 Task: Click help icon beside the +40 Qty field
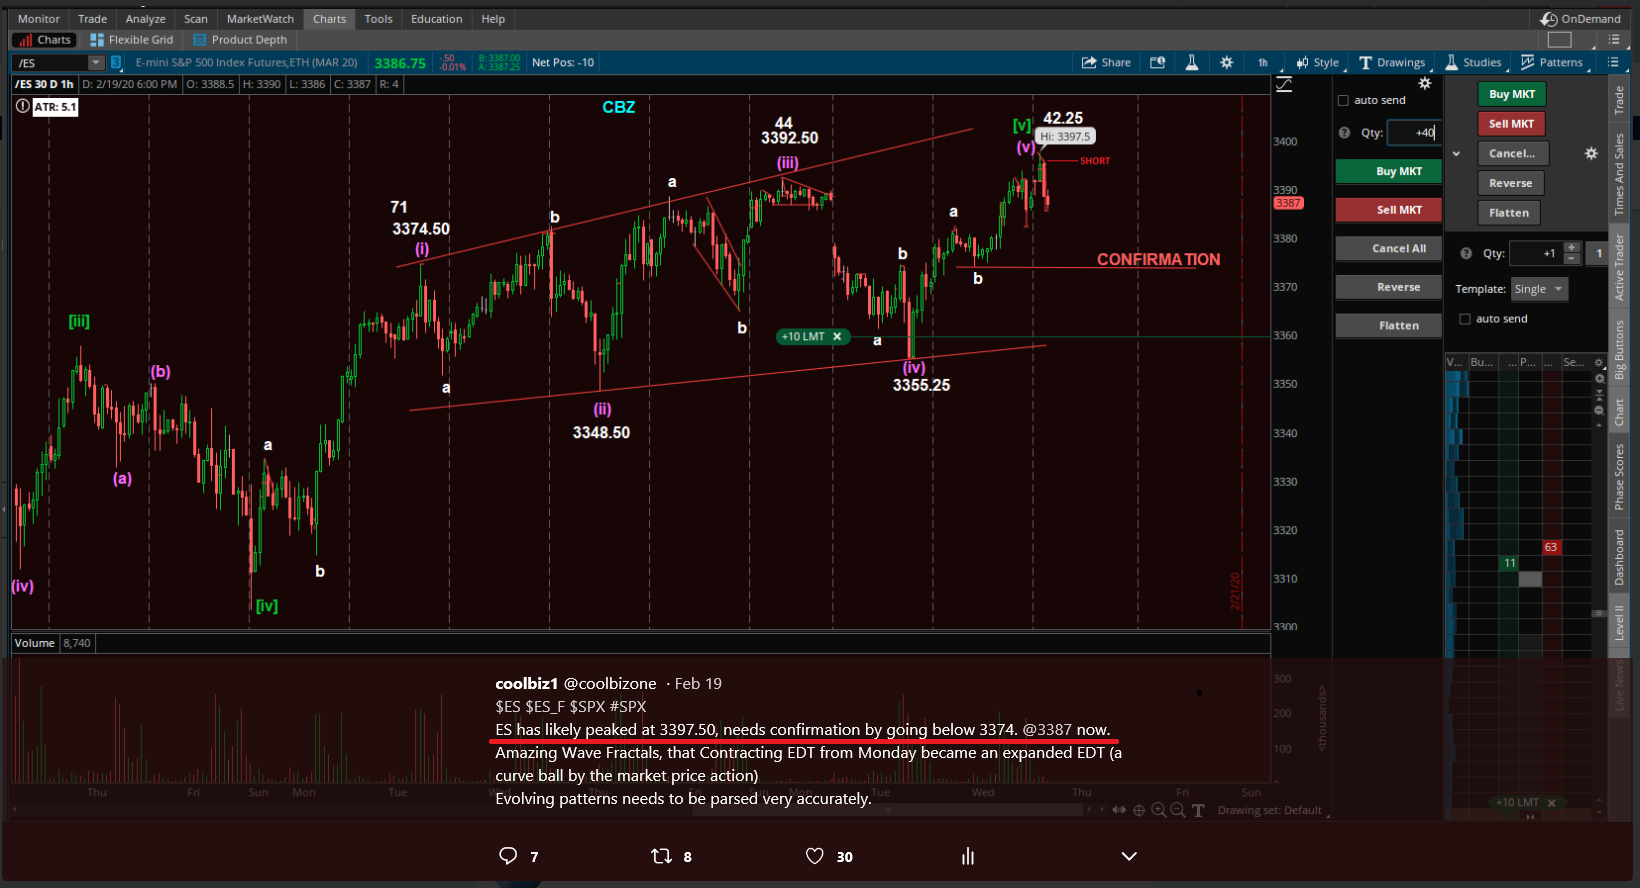pos(1345,133)
